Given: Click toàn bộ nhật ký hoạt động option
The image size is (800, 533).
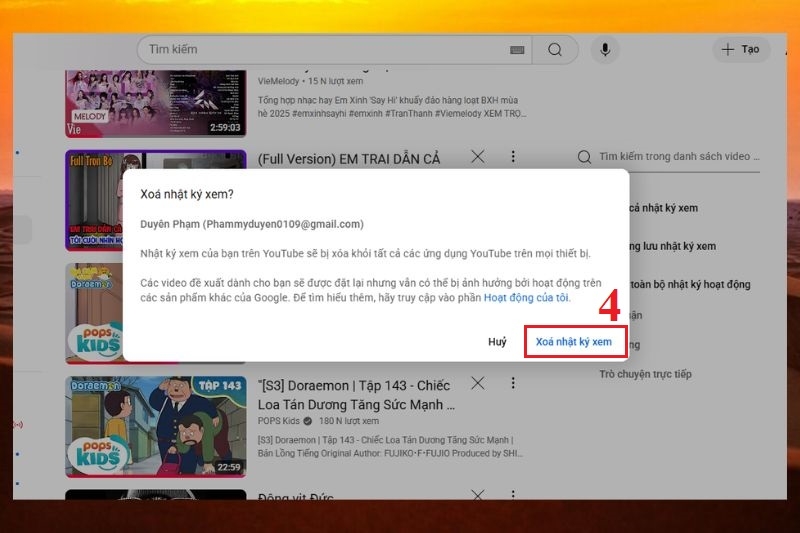Looking at the screenshot, I should (690, 285).
